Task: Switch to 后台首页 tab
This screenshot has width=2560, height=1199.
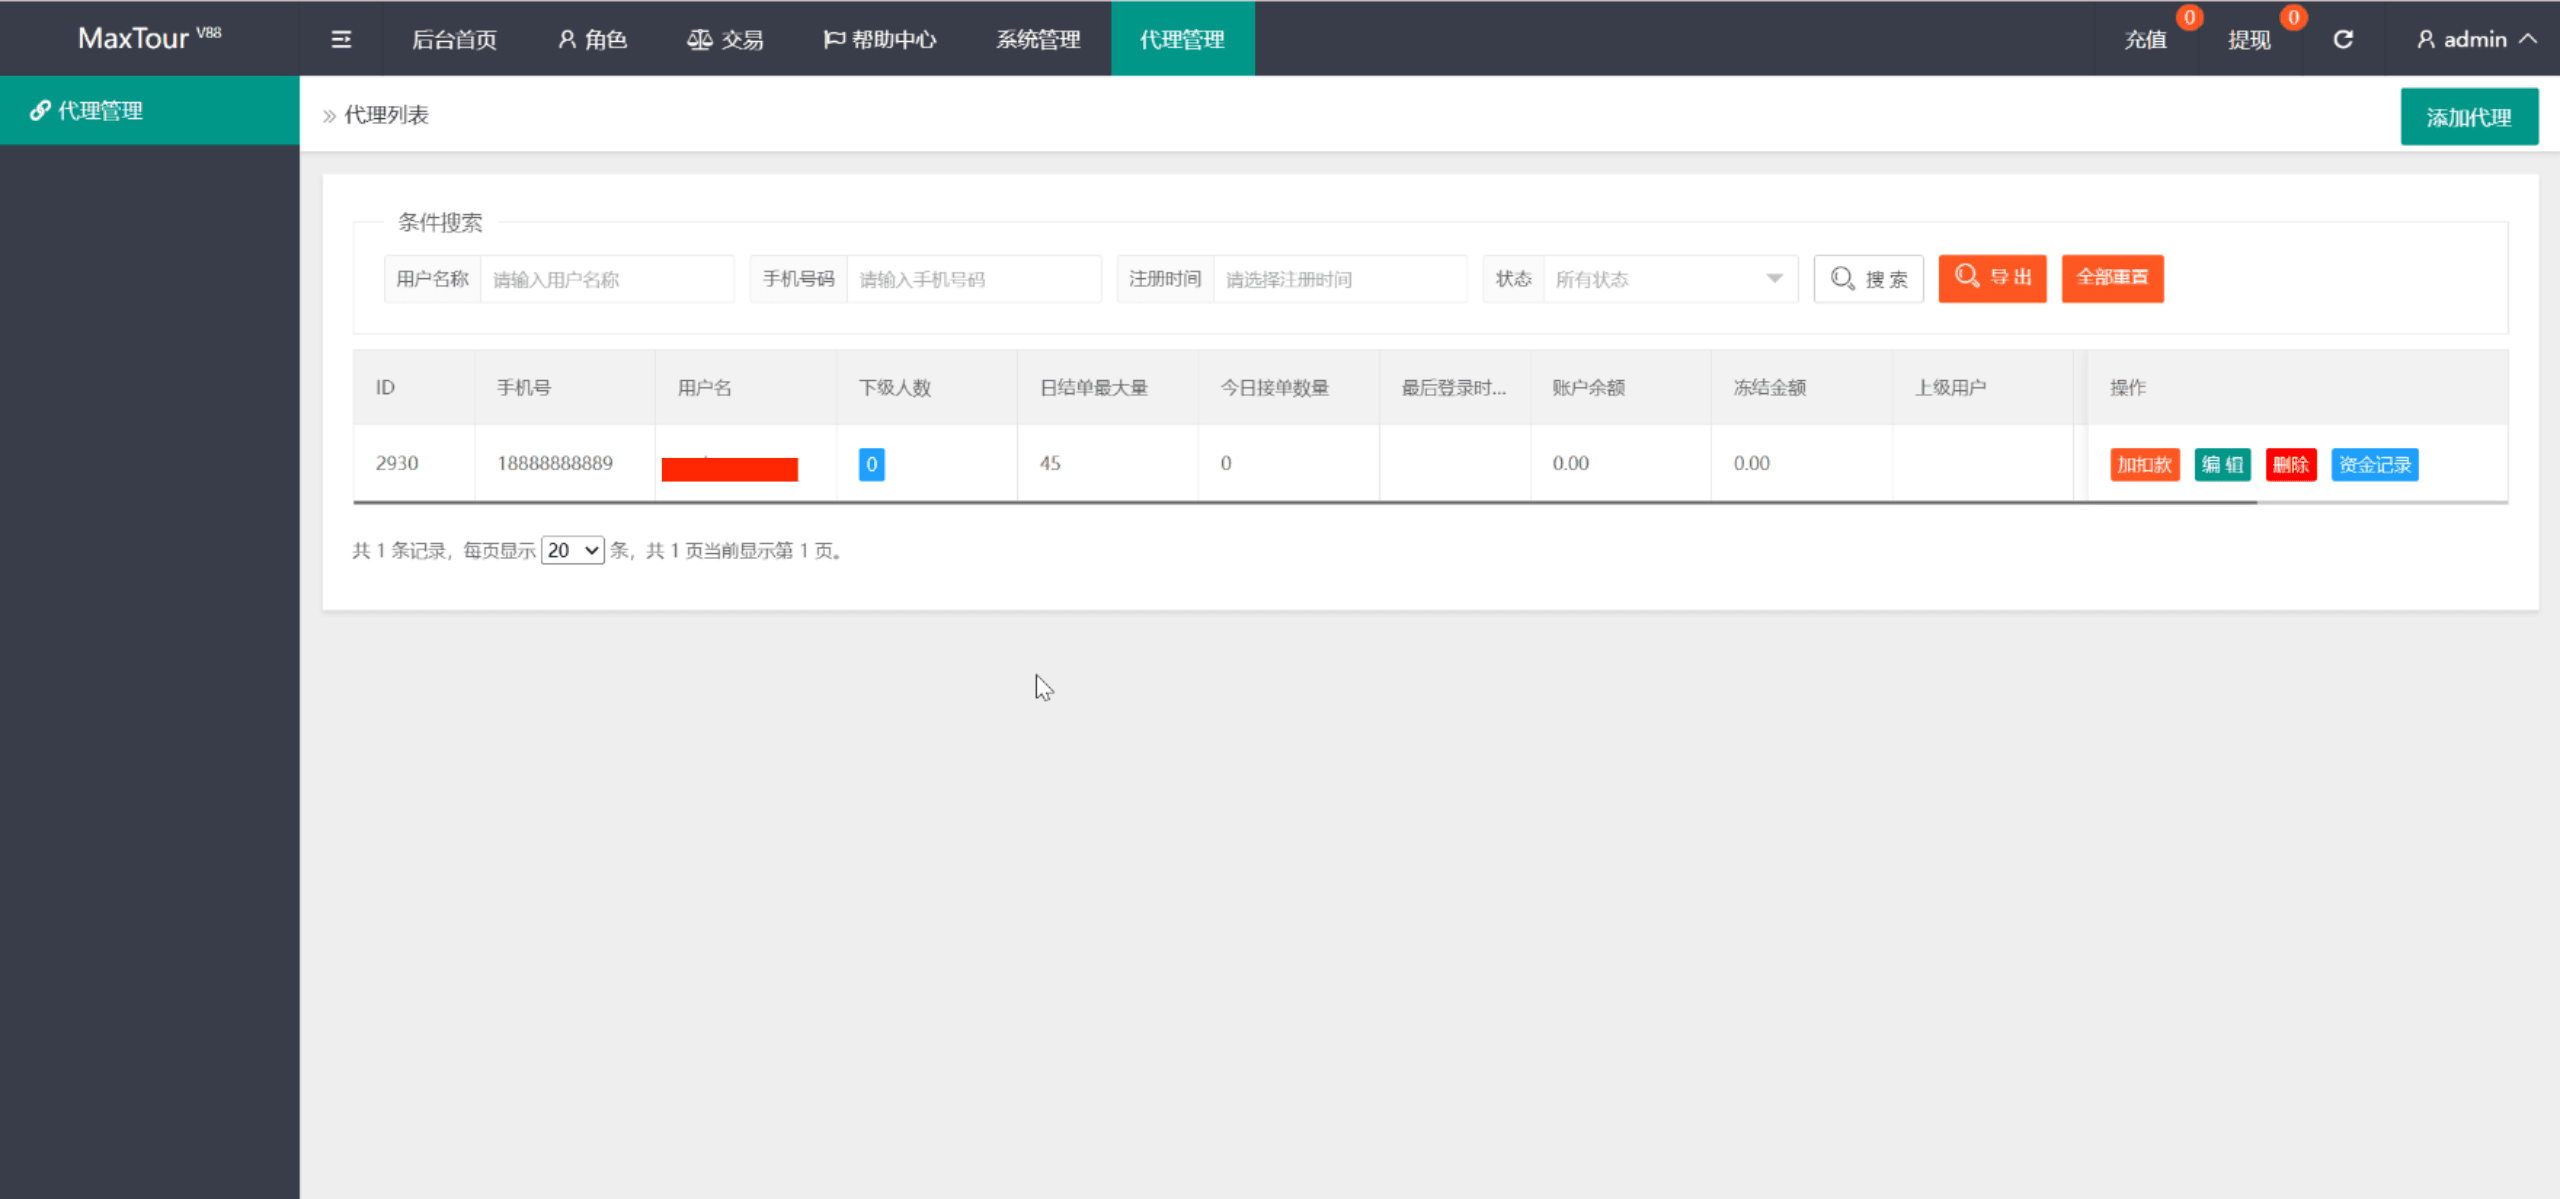Action: [454, 39]
